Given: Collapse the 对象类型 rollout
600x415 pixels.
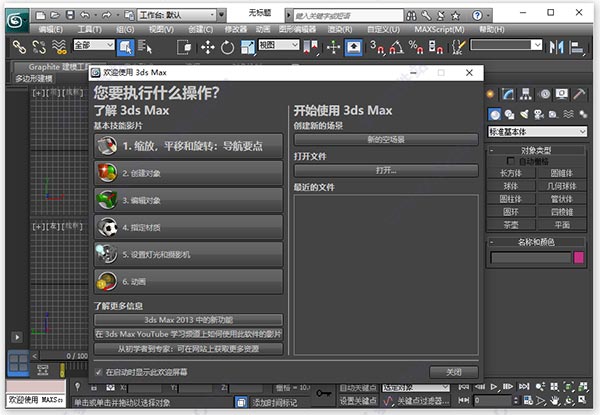Looking at the screenshot, I should click(536, 150).
